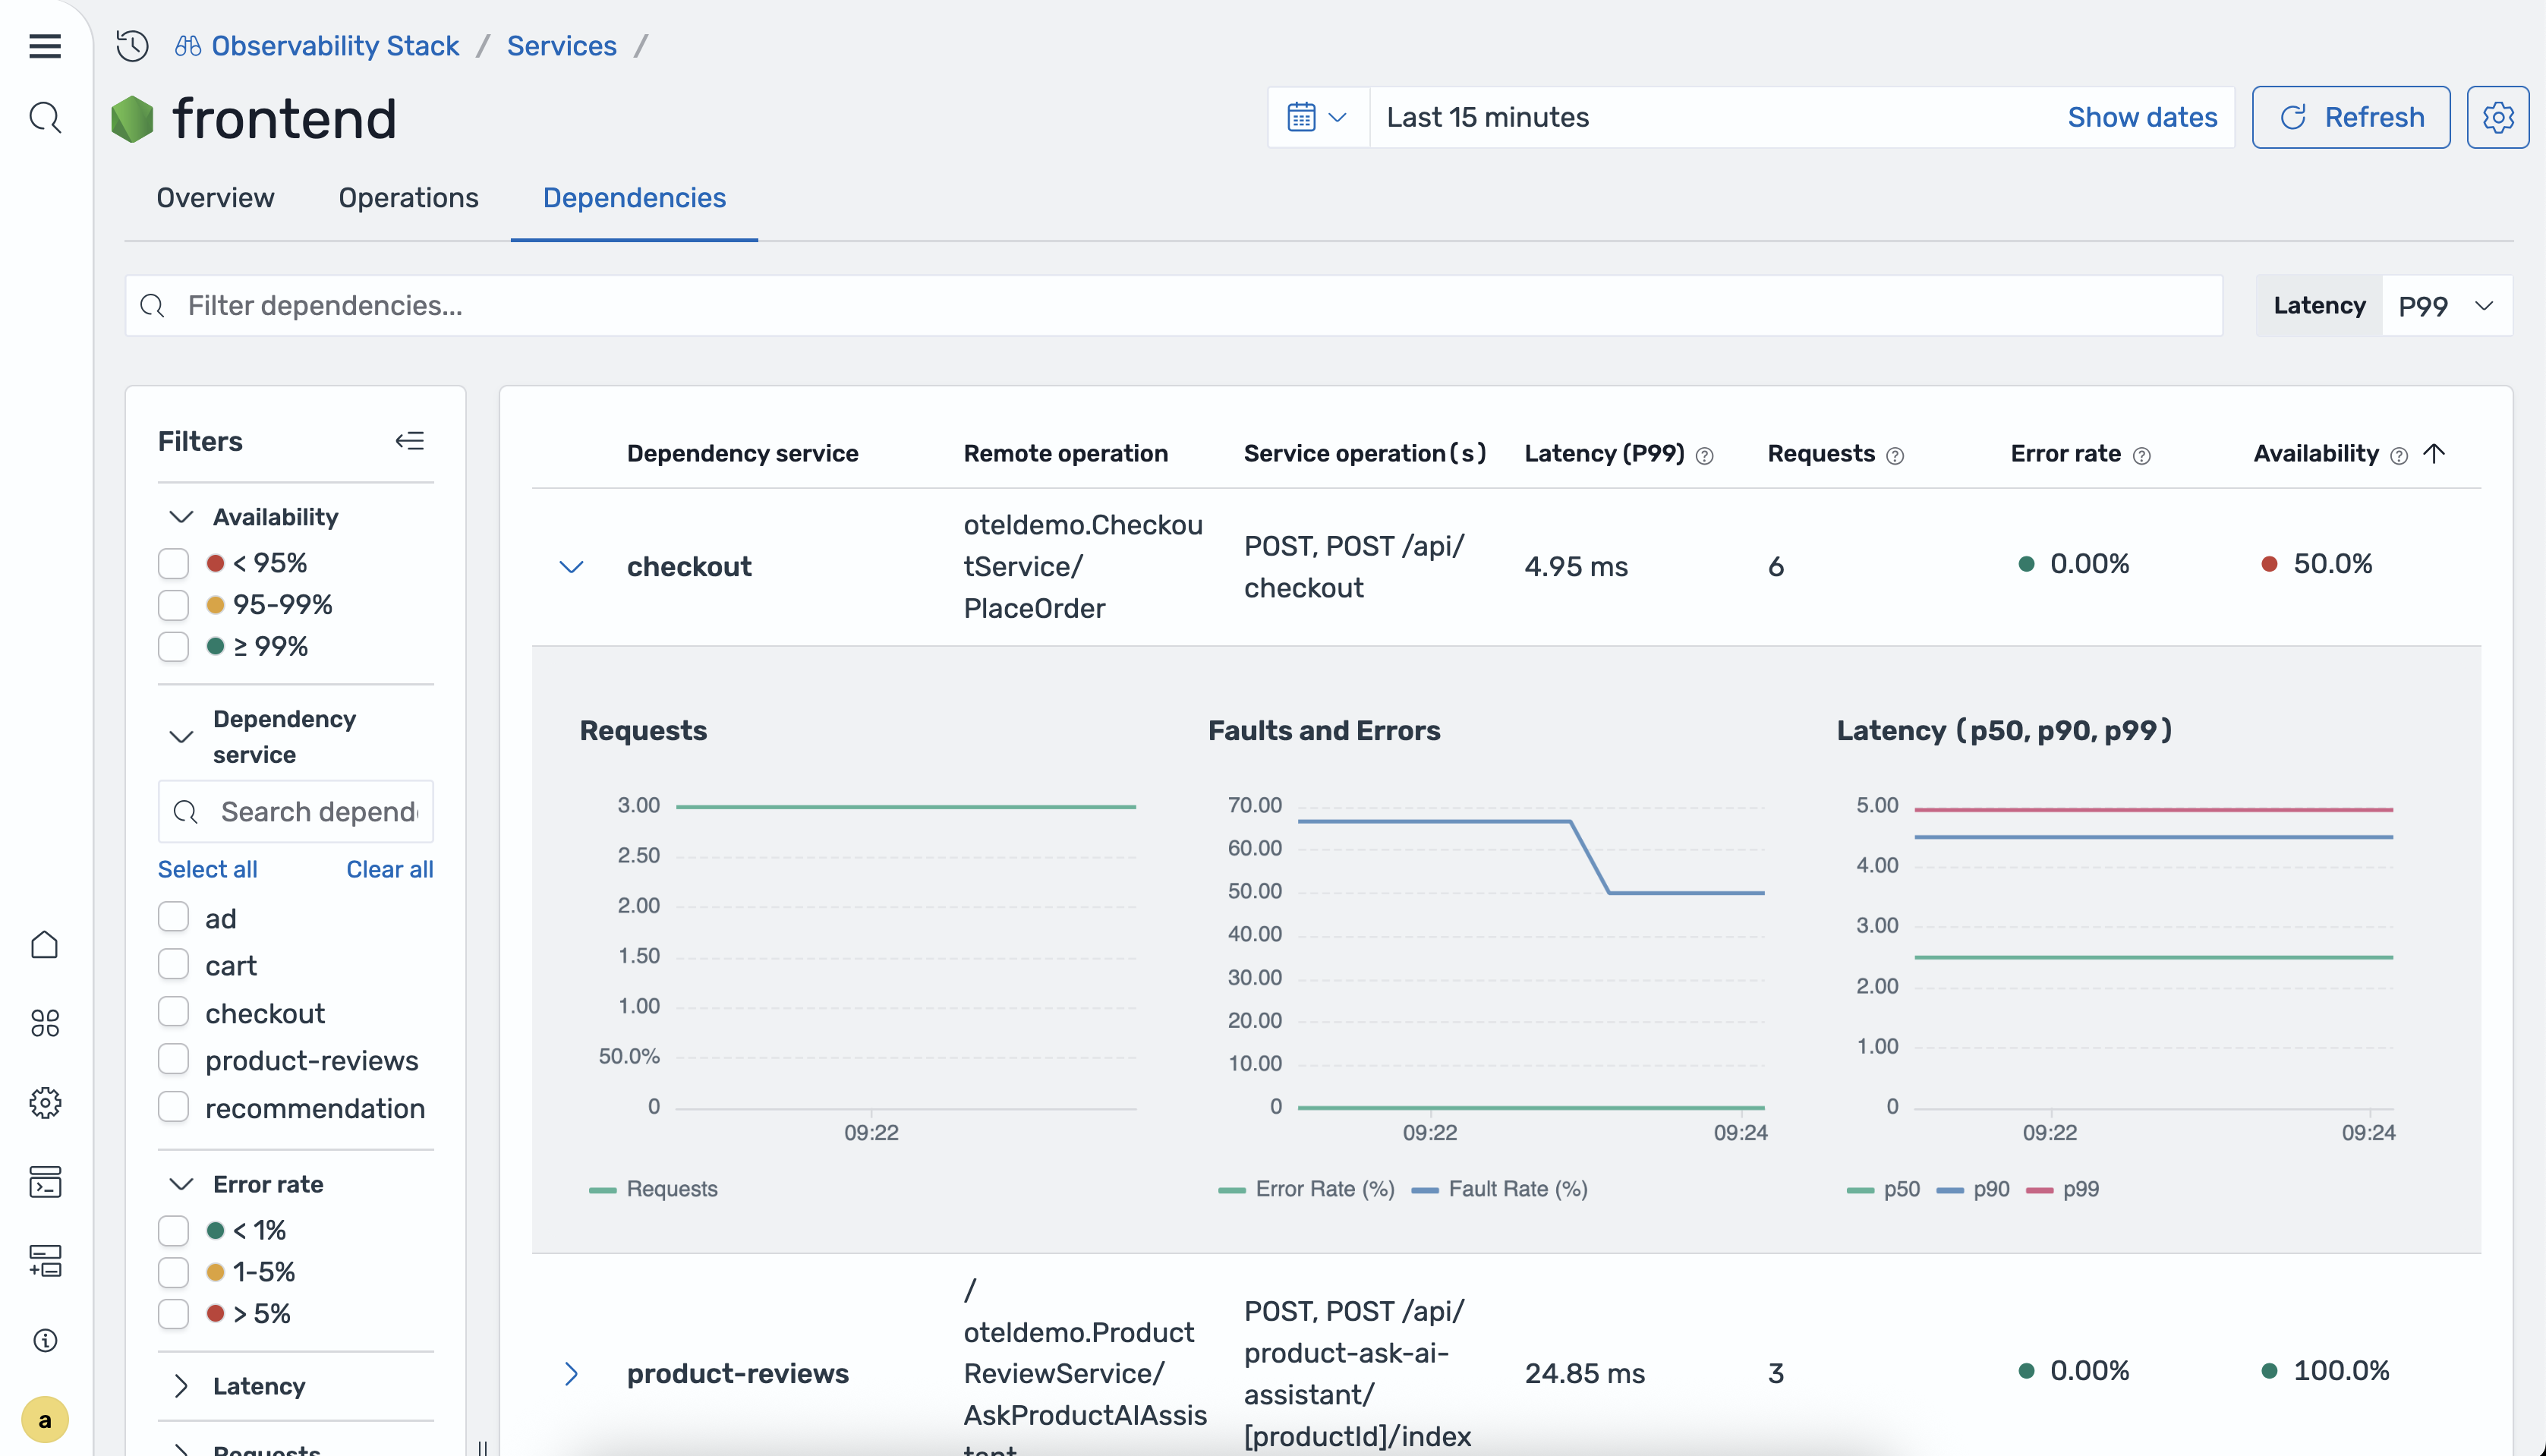This screenshot has width=2546, height=1456.
Task: Switch to the Overview tab
Action: coord(215,198)
